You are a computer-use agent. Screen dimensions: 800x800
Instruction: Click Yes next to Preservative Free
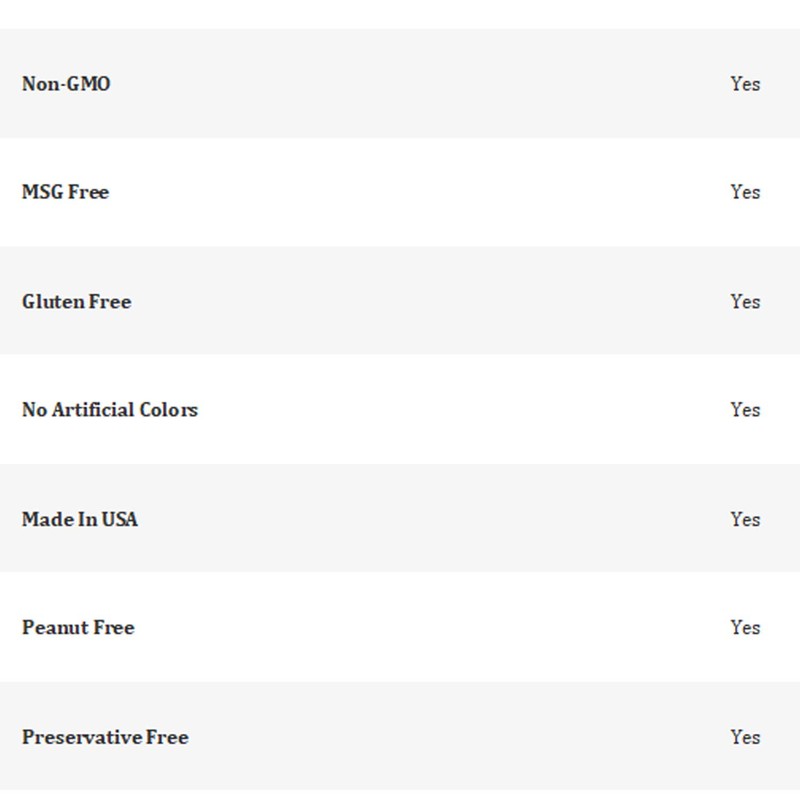tap(745, 737)
